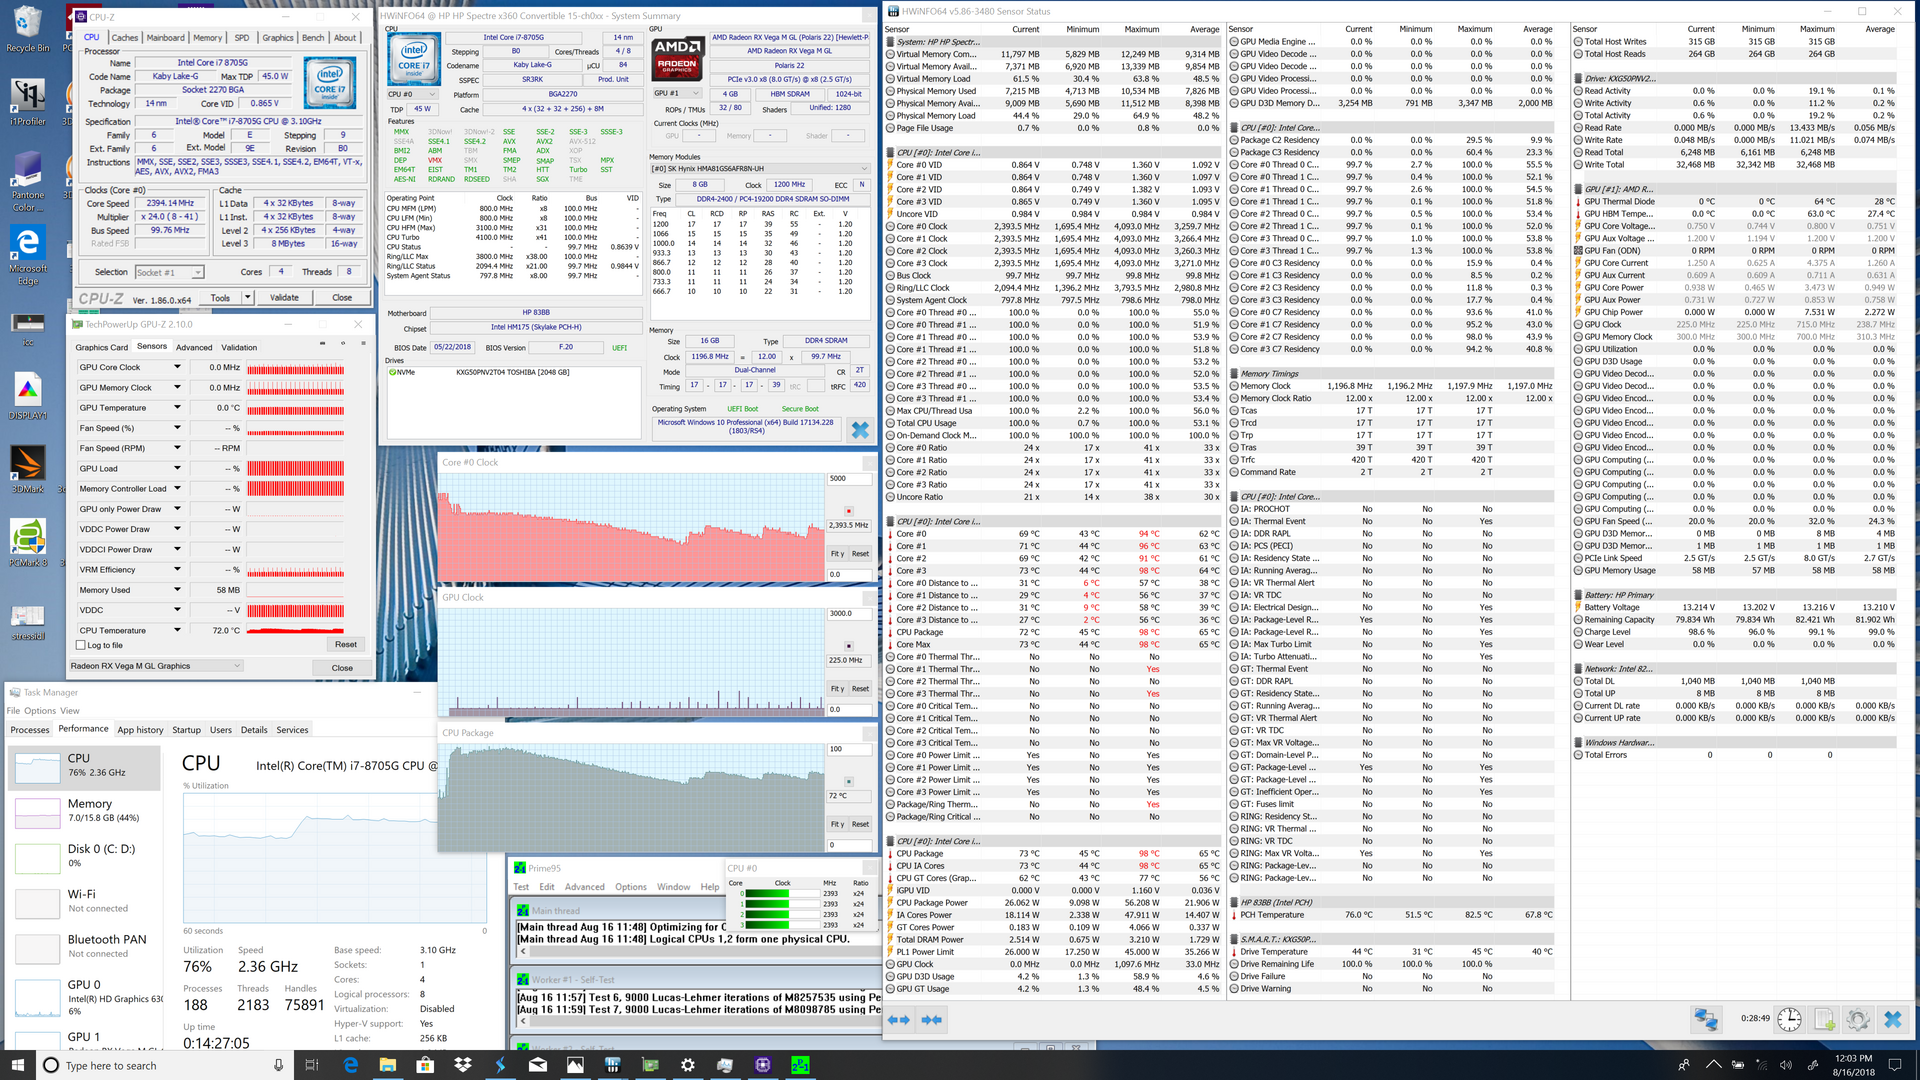Click Validate button in CPU-Z
Image resolution: width=1920 pixels, height=1080 pixels.
pyautogui.click(x=284, y=297)
